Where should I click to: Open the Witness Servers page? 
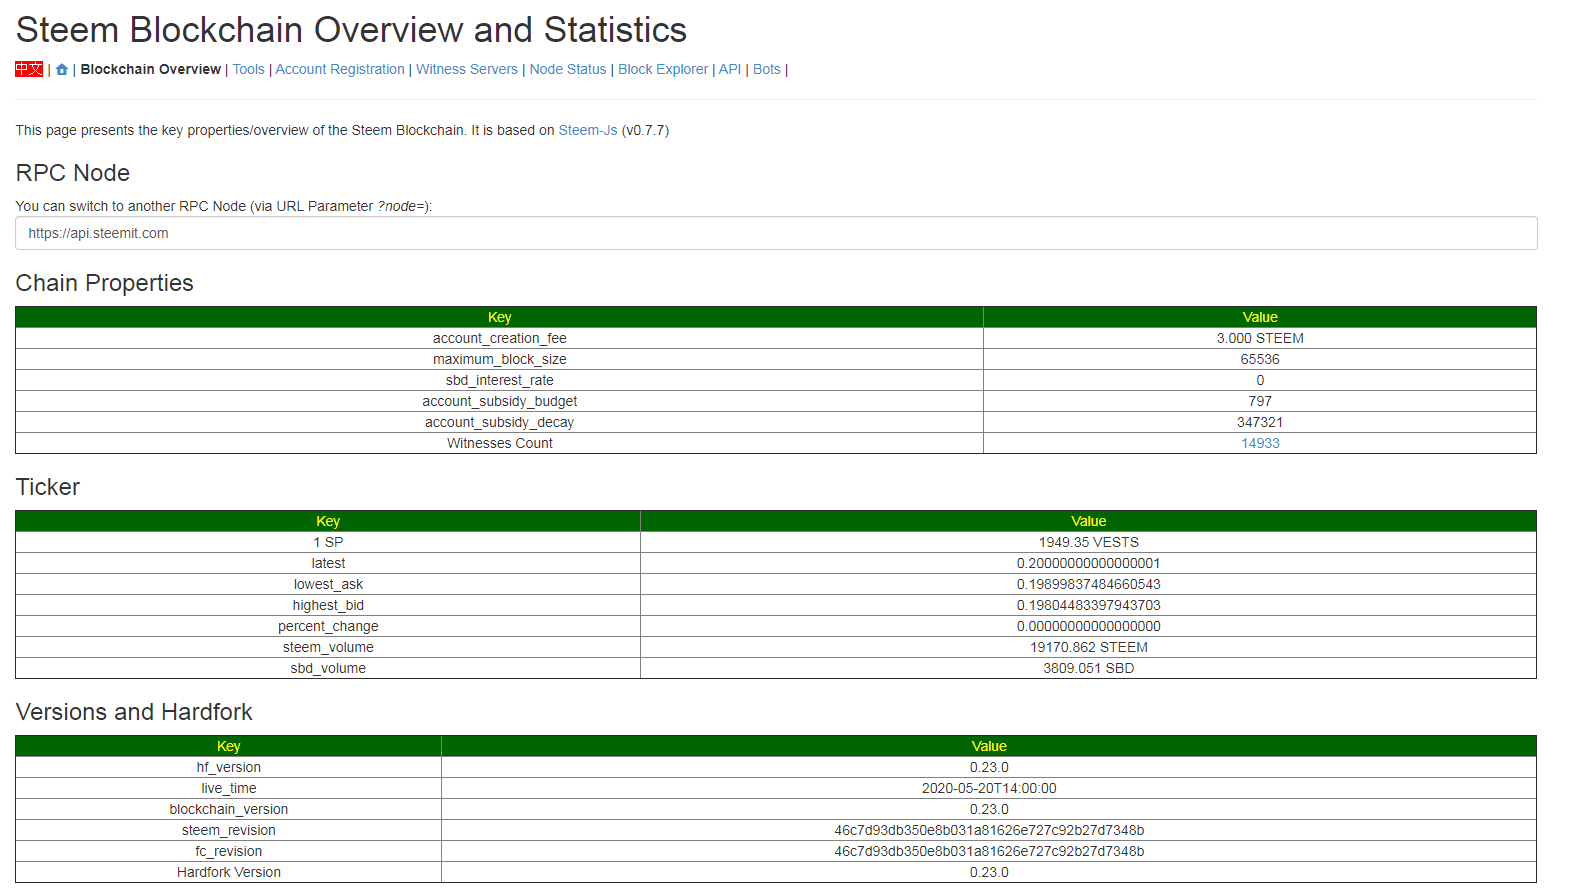pyautogui.click(x=467, y=69)
